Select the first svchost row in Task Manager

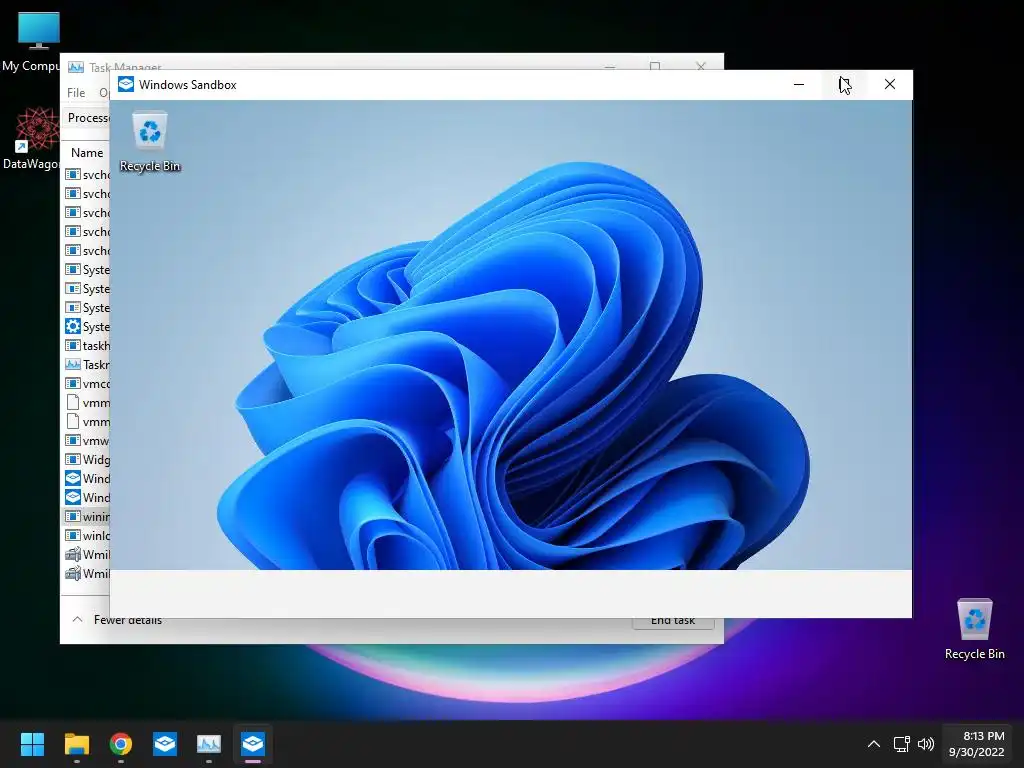(x=87, y=175)
